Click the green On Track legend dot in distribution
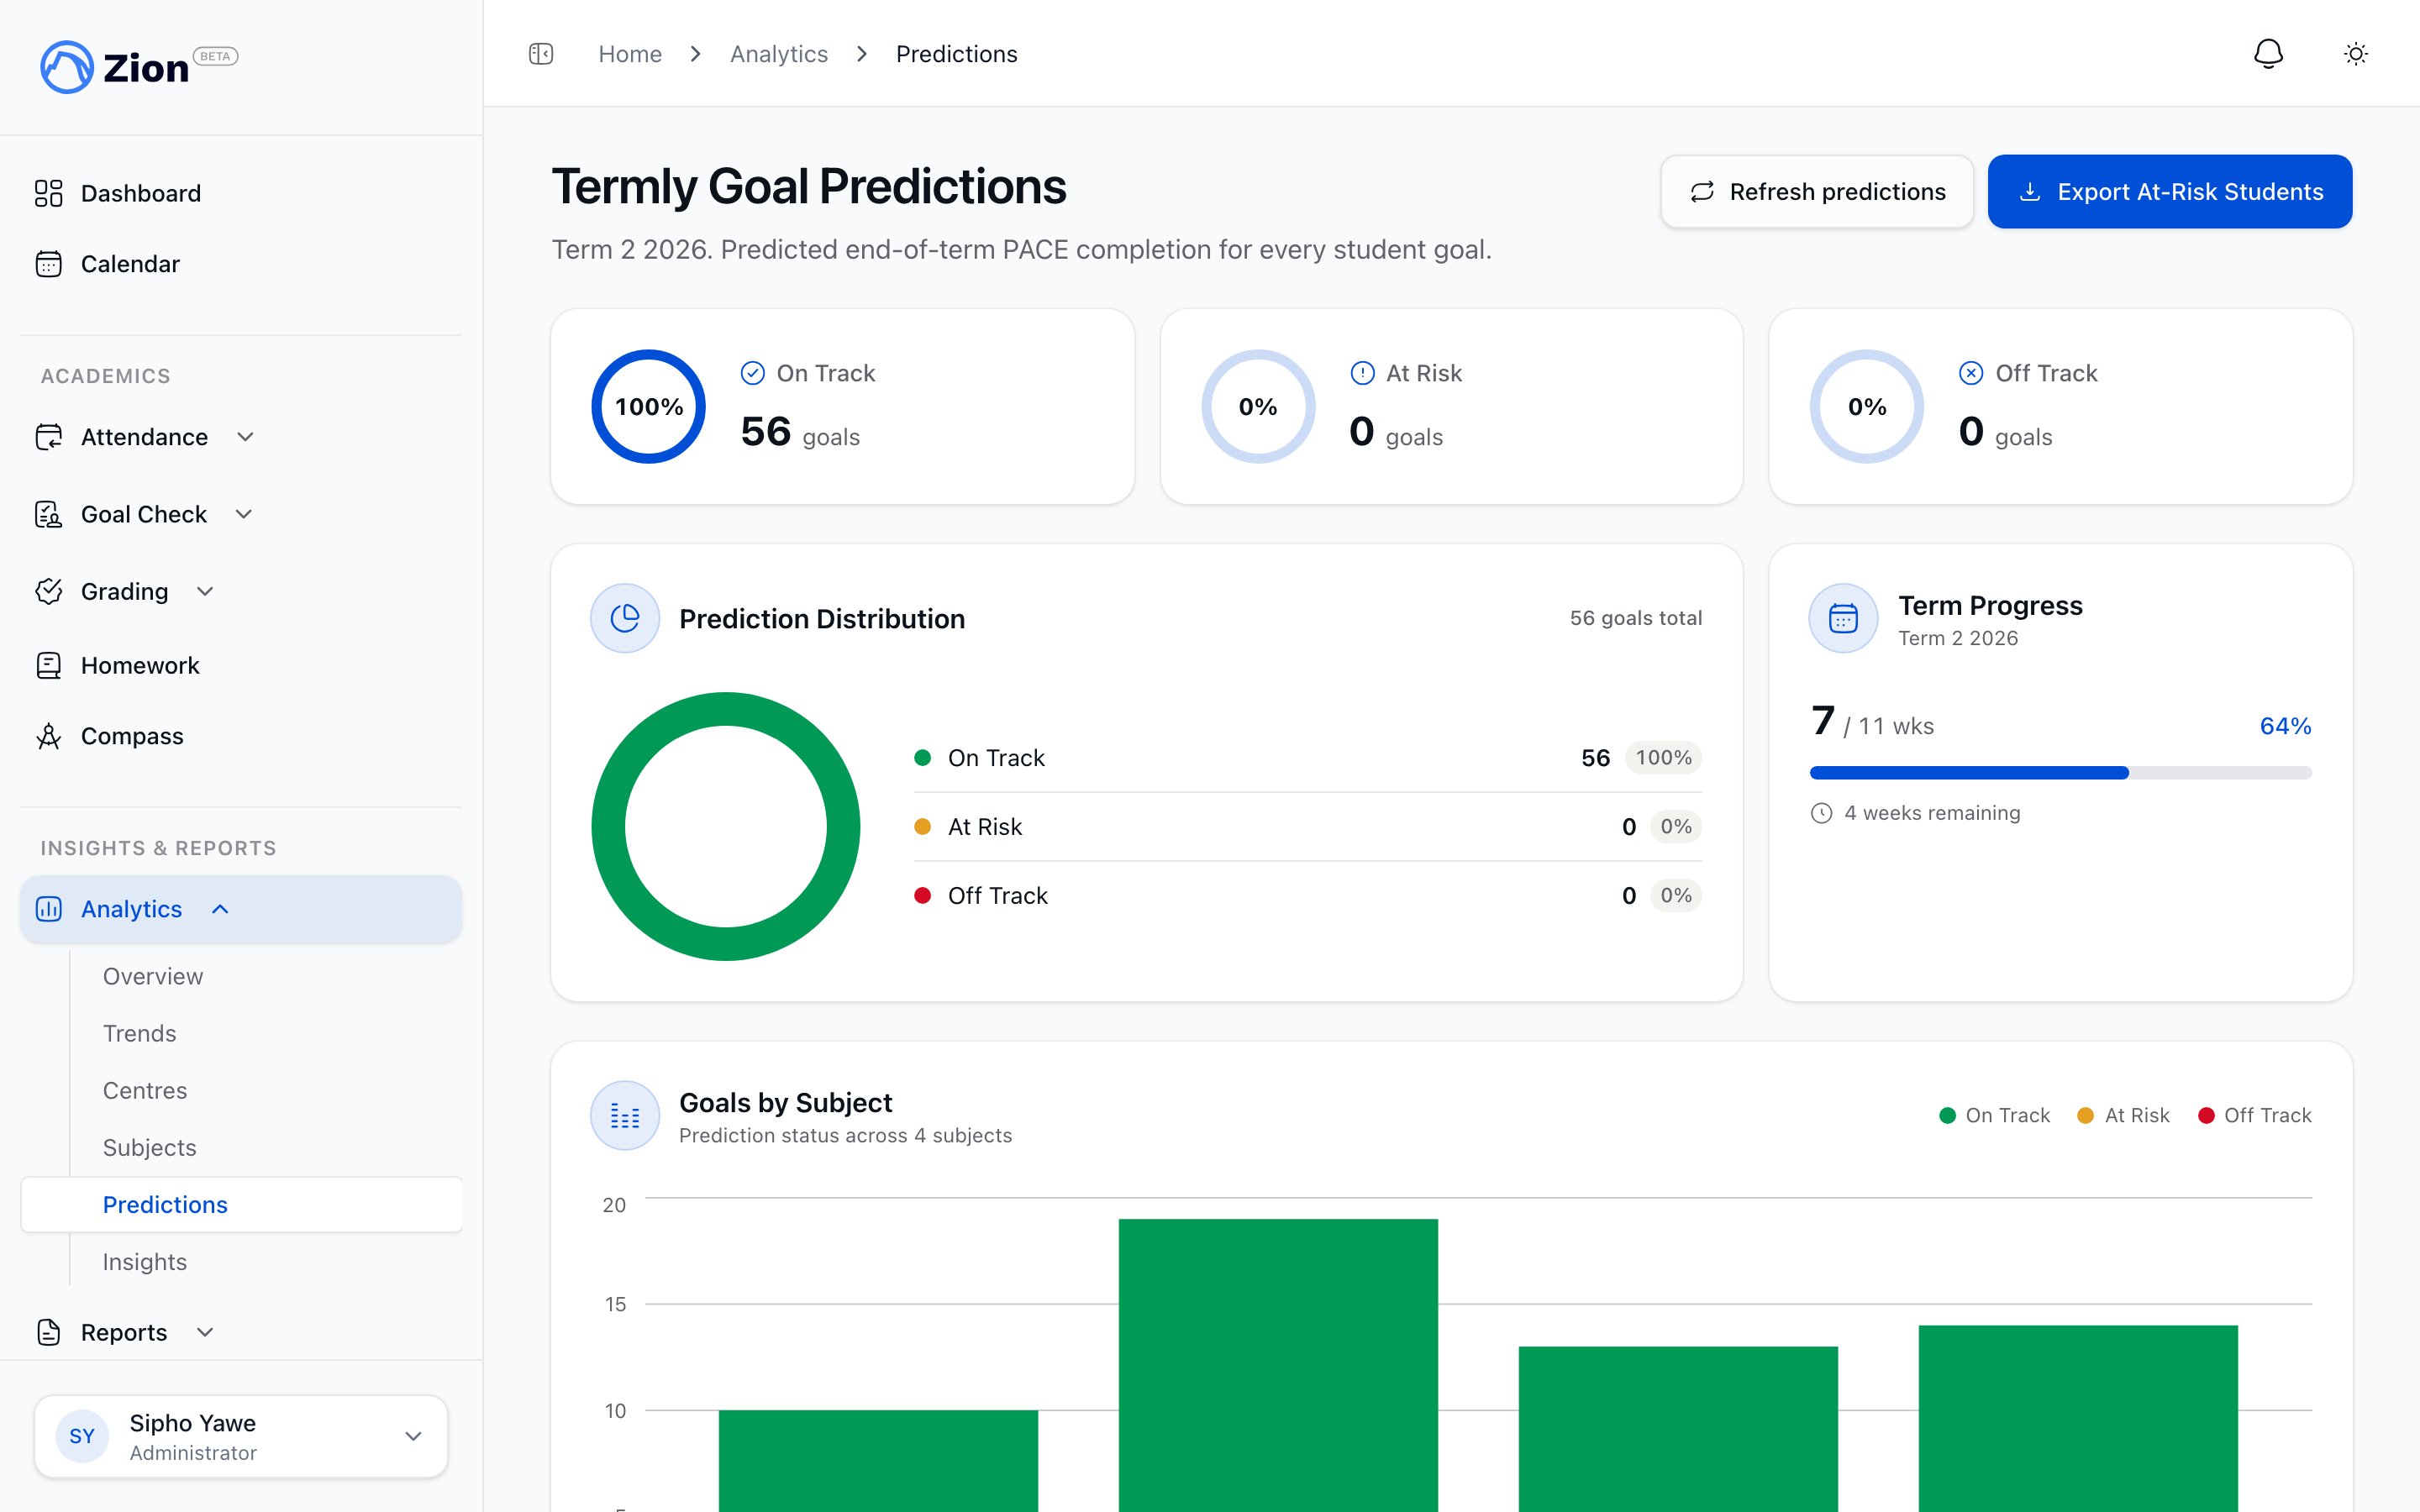Viewport: 2420px width, 1512px height. coord(923,758)
